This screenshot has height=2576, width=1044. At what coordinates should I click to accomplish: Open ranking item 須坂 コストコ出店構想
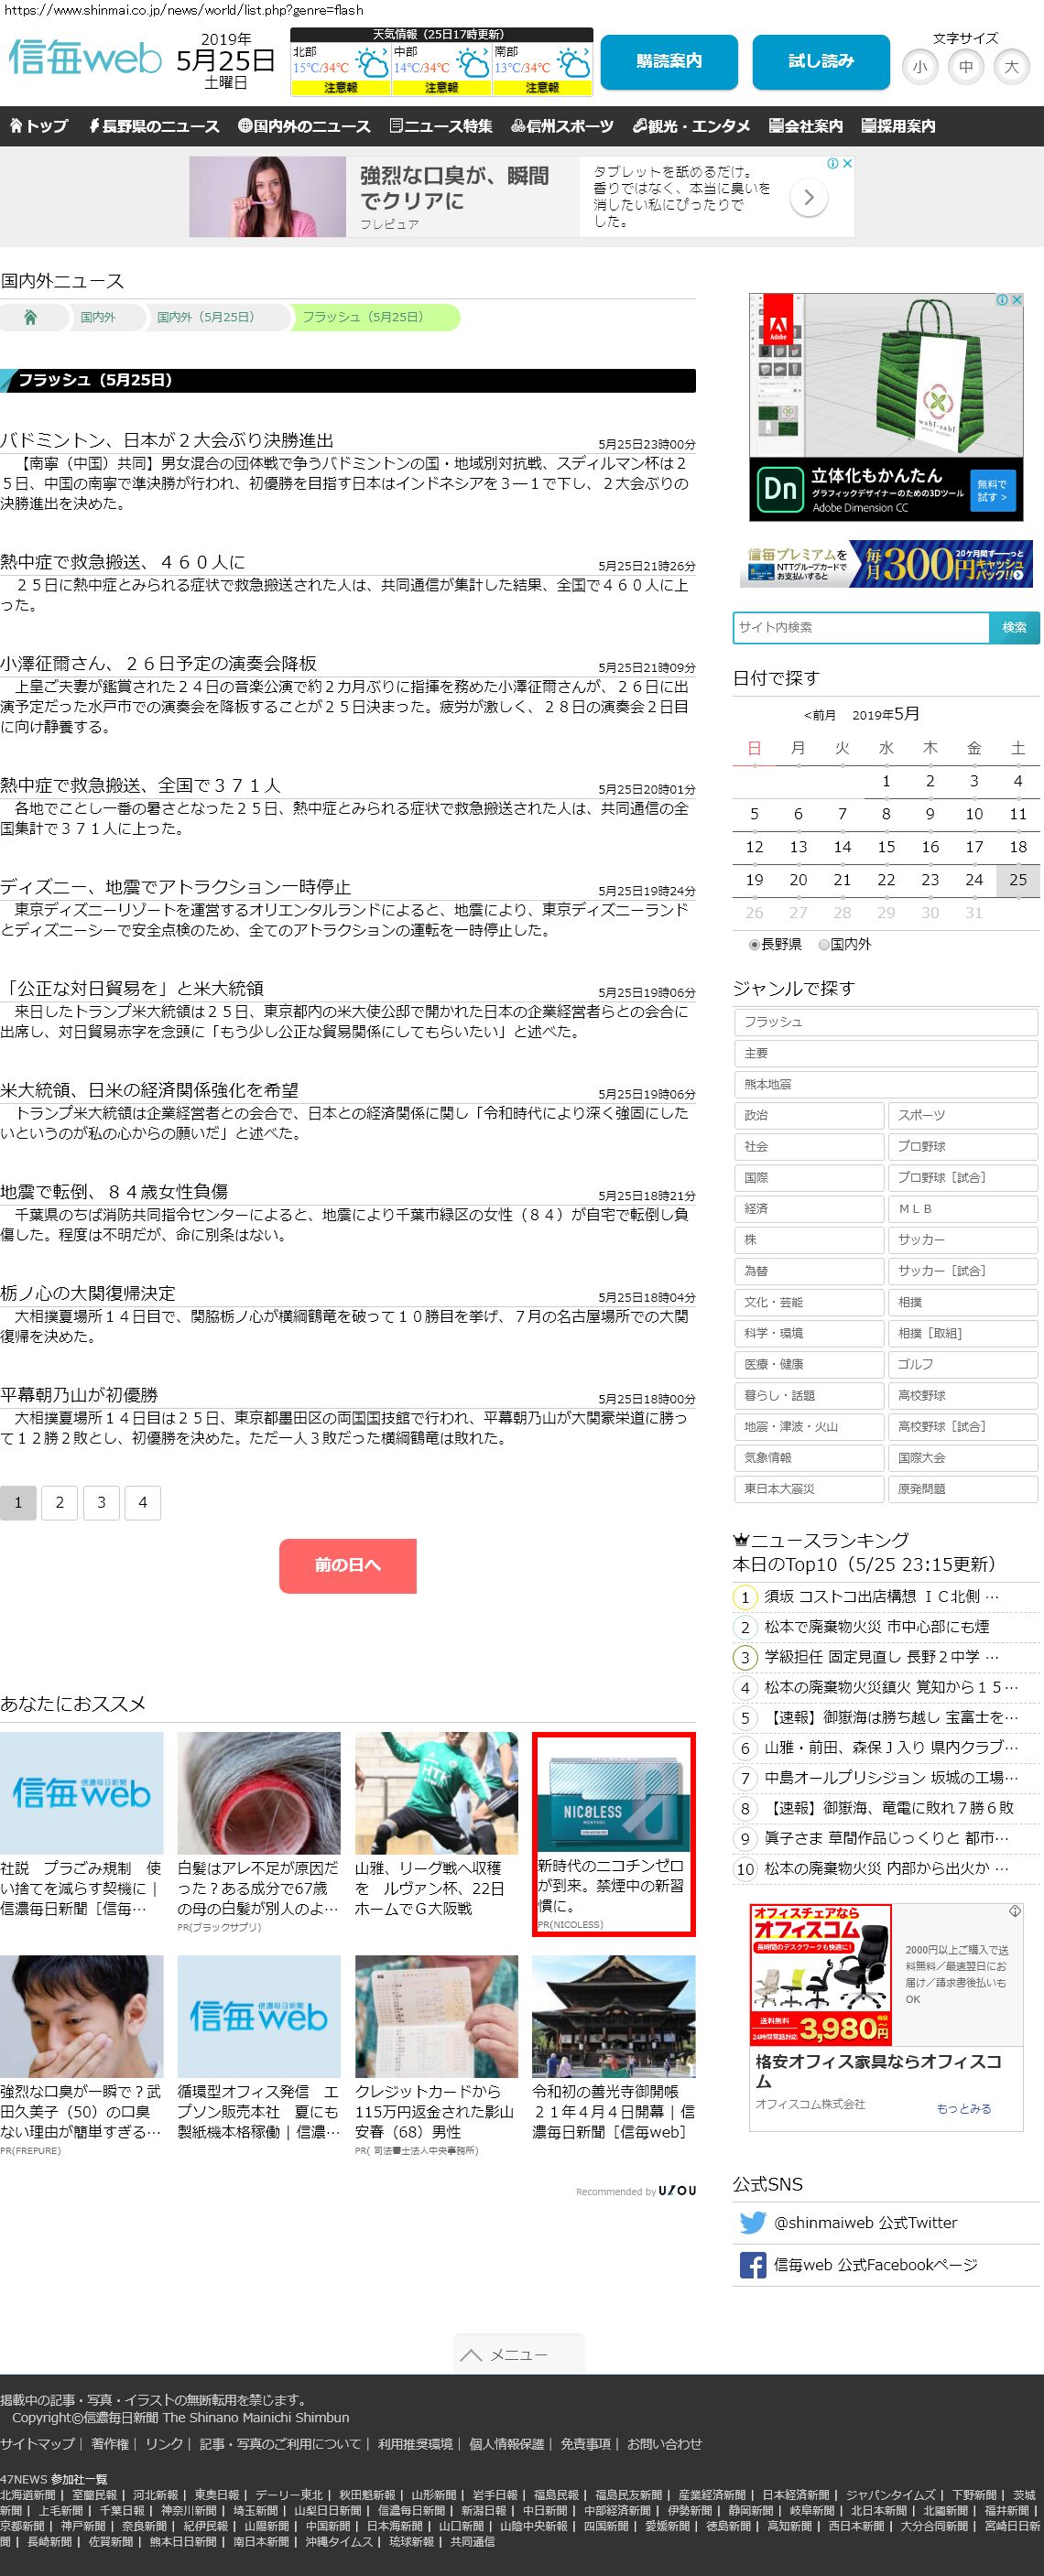881,1596
